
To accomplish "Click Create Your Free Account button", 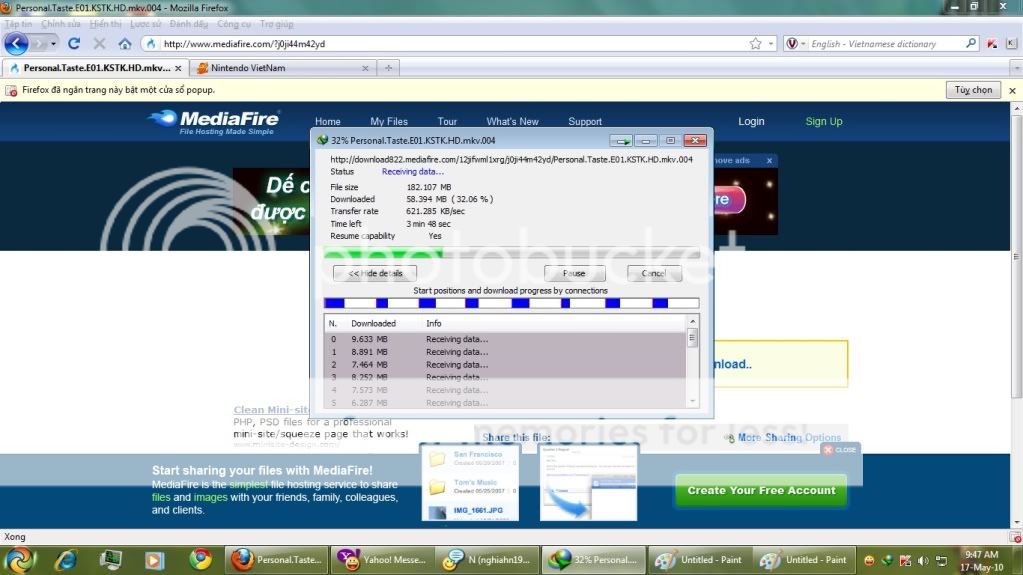I will point(761,490).
